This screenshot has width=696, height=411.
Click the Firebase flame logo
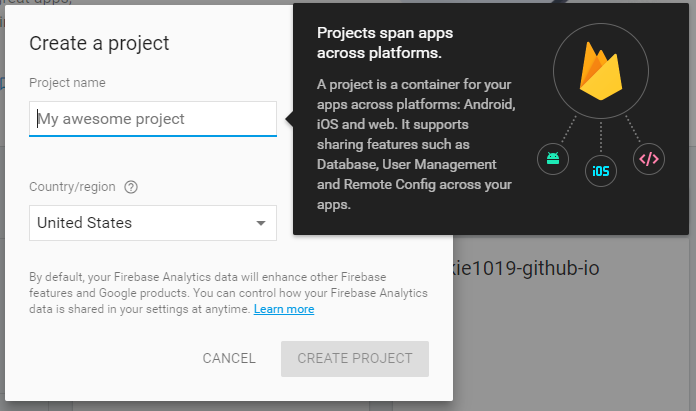601,74
